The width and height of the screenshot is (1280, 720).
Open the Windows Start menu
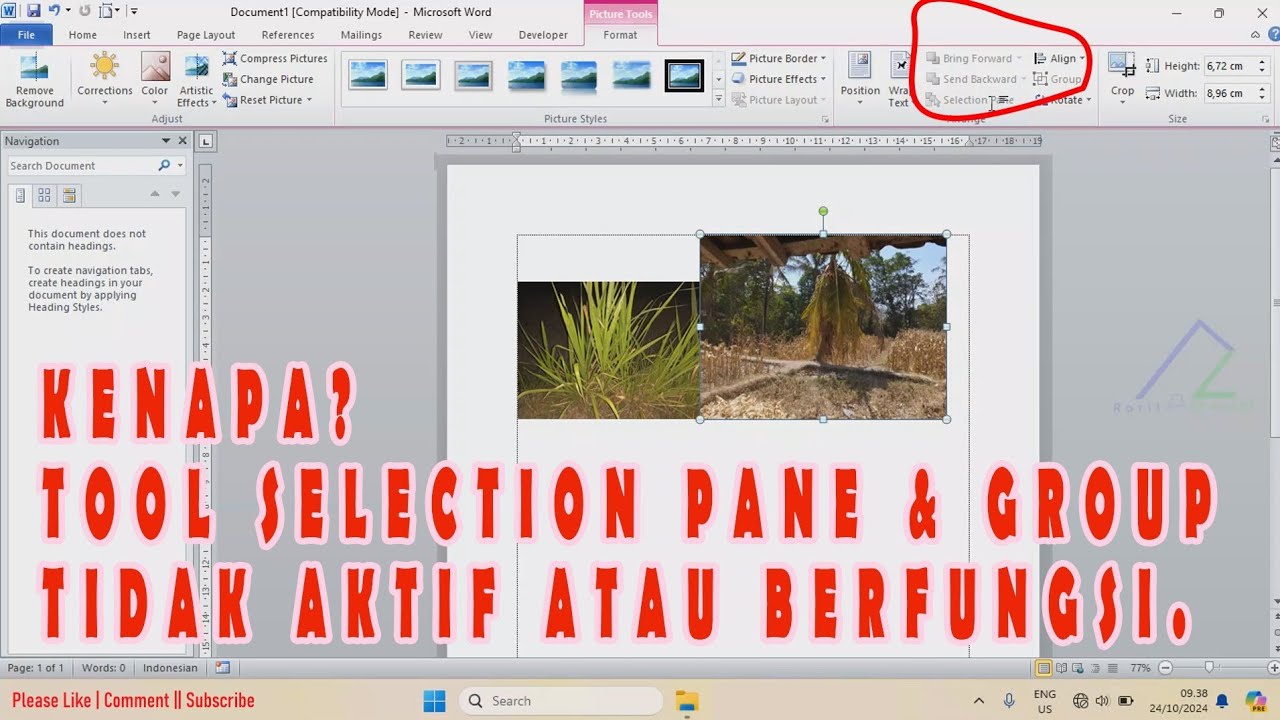434,701
